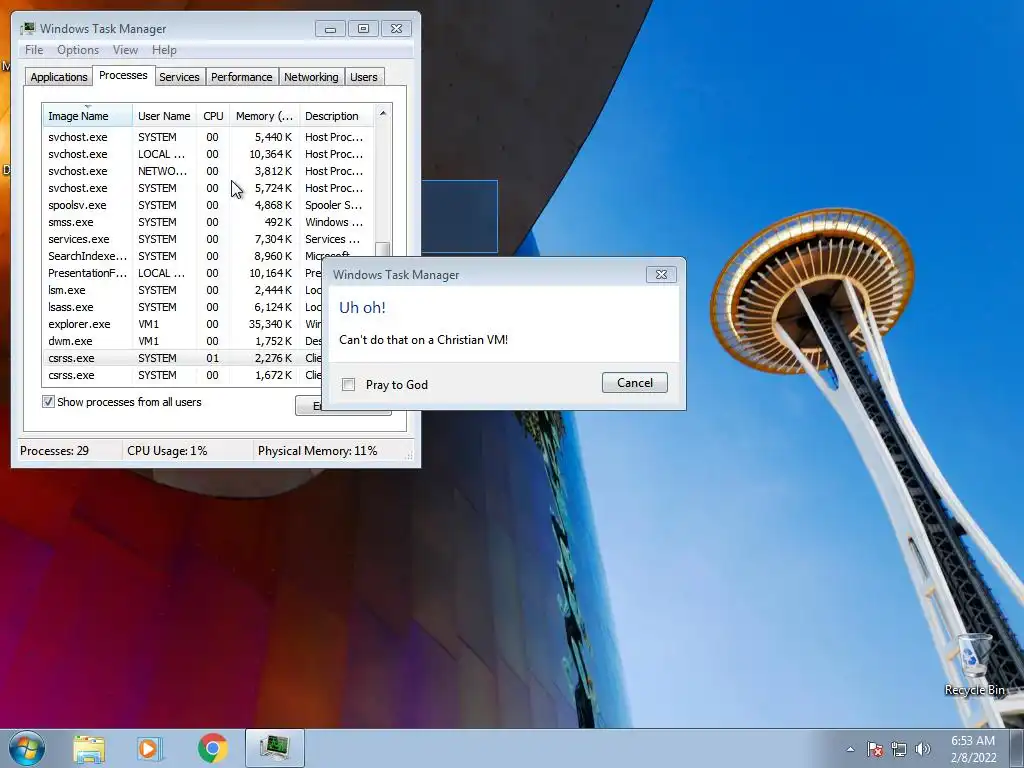Select the explorer.exe process row
Viewport: 1024px width, 768px height.
tap(183, 324)
